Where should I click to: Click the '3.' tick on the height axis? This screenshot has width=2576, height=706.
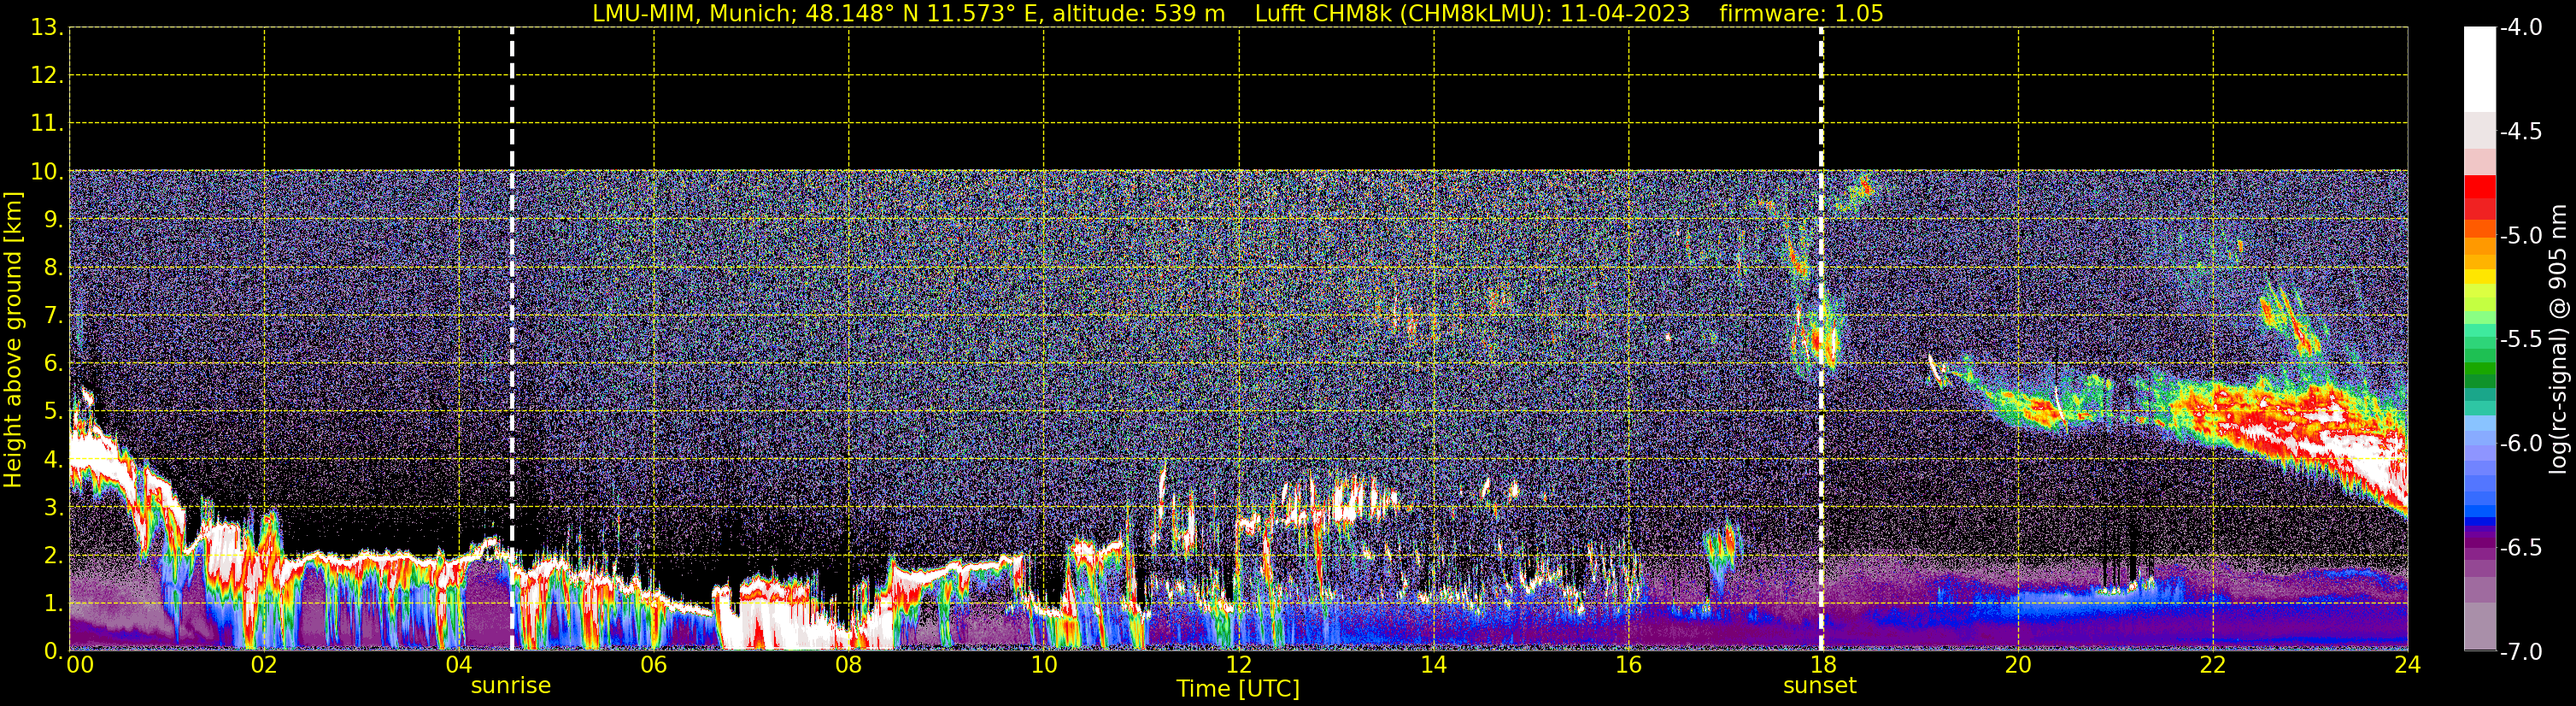(54, 508)
